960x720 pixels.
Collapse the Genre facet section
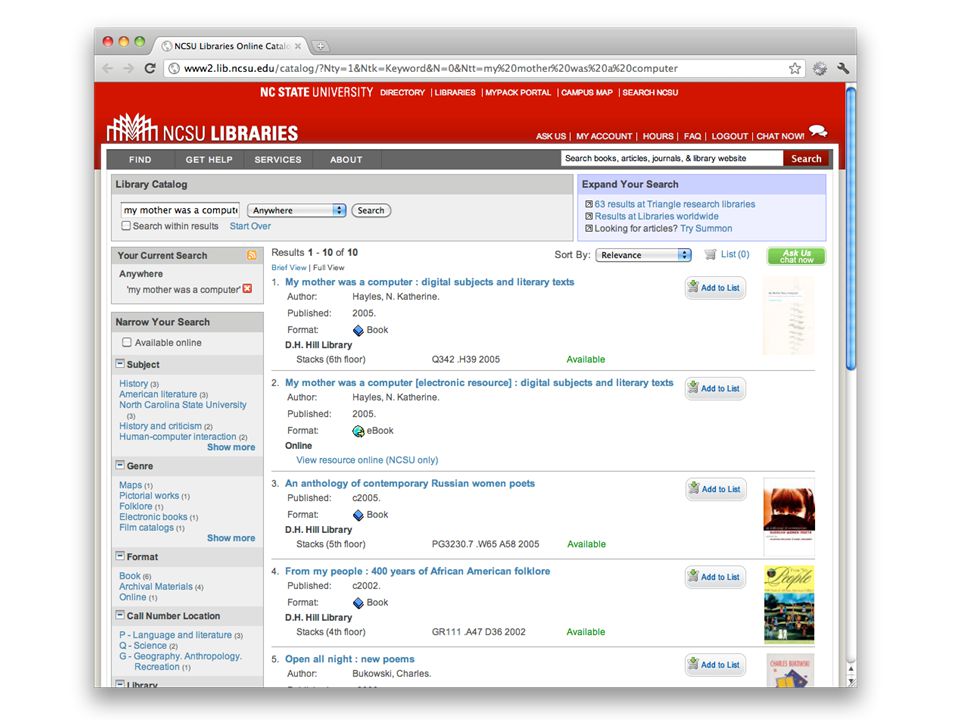coord(120,465)
